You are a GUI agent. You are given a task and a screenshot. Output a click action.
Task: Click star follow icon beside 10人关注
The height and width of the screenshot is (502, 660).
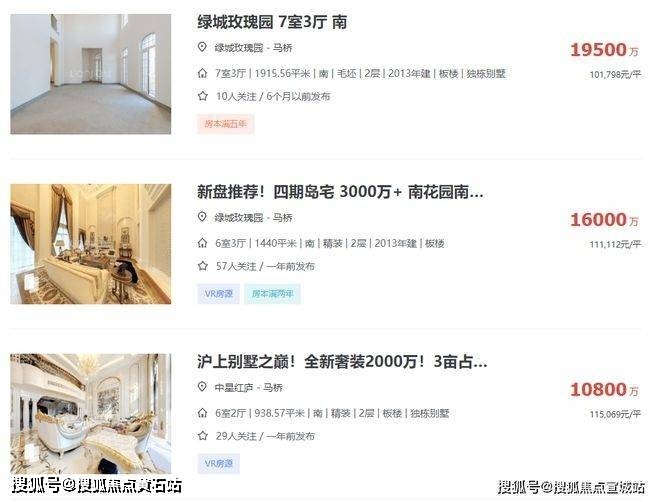203,96
